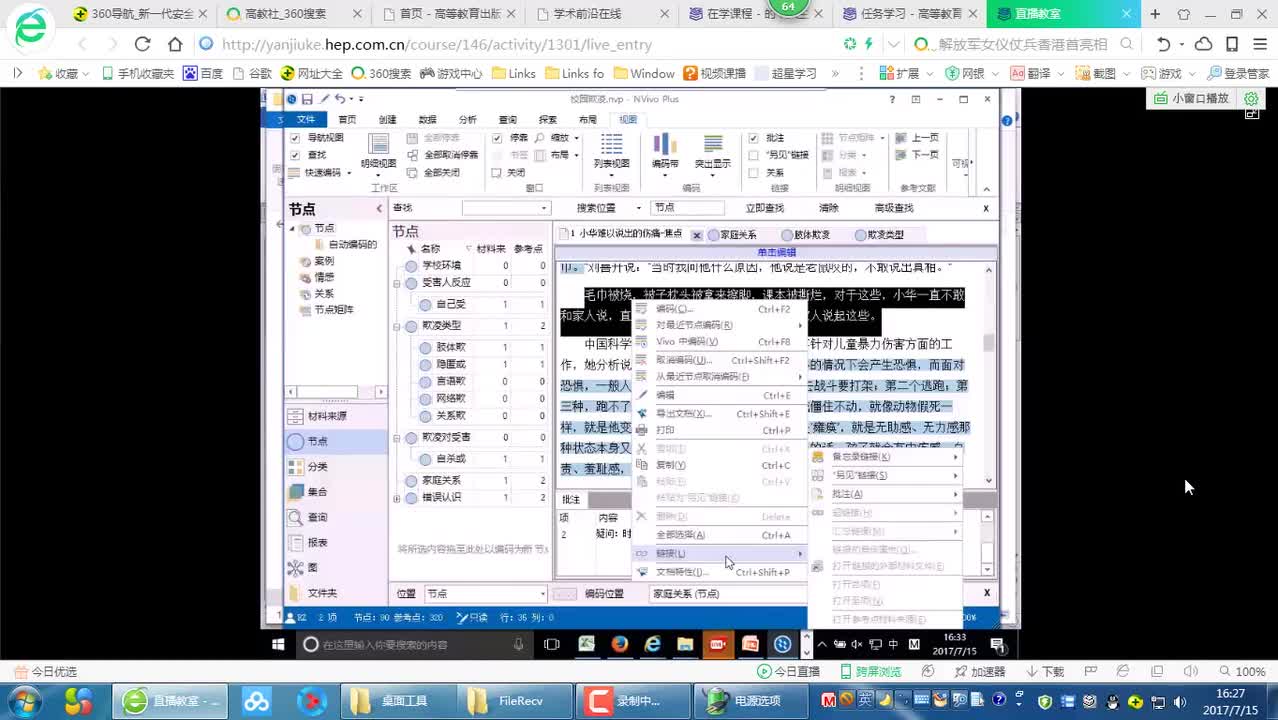This screenshot has height=720, width=1278.
Task: Click the Firefox icon on recorded taskbar
Action: point(619,644)
